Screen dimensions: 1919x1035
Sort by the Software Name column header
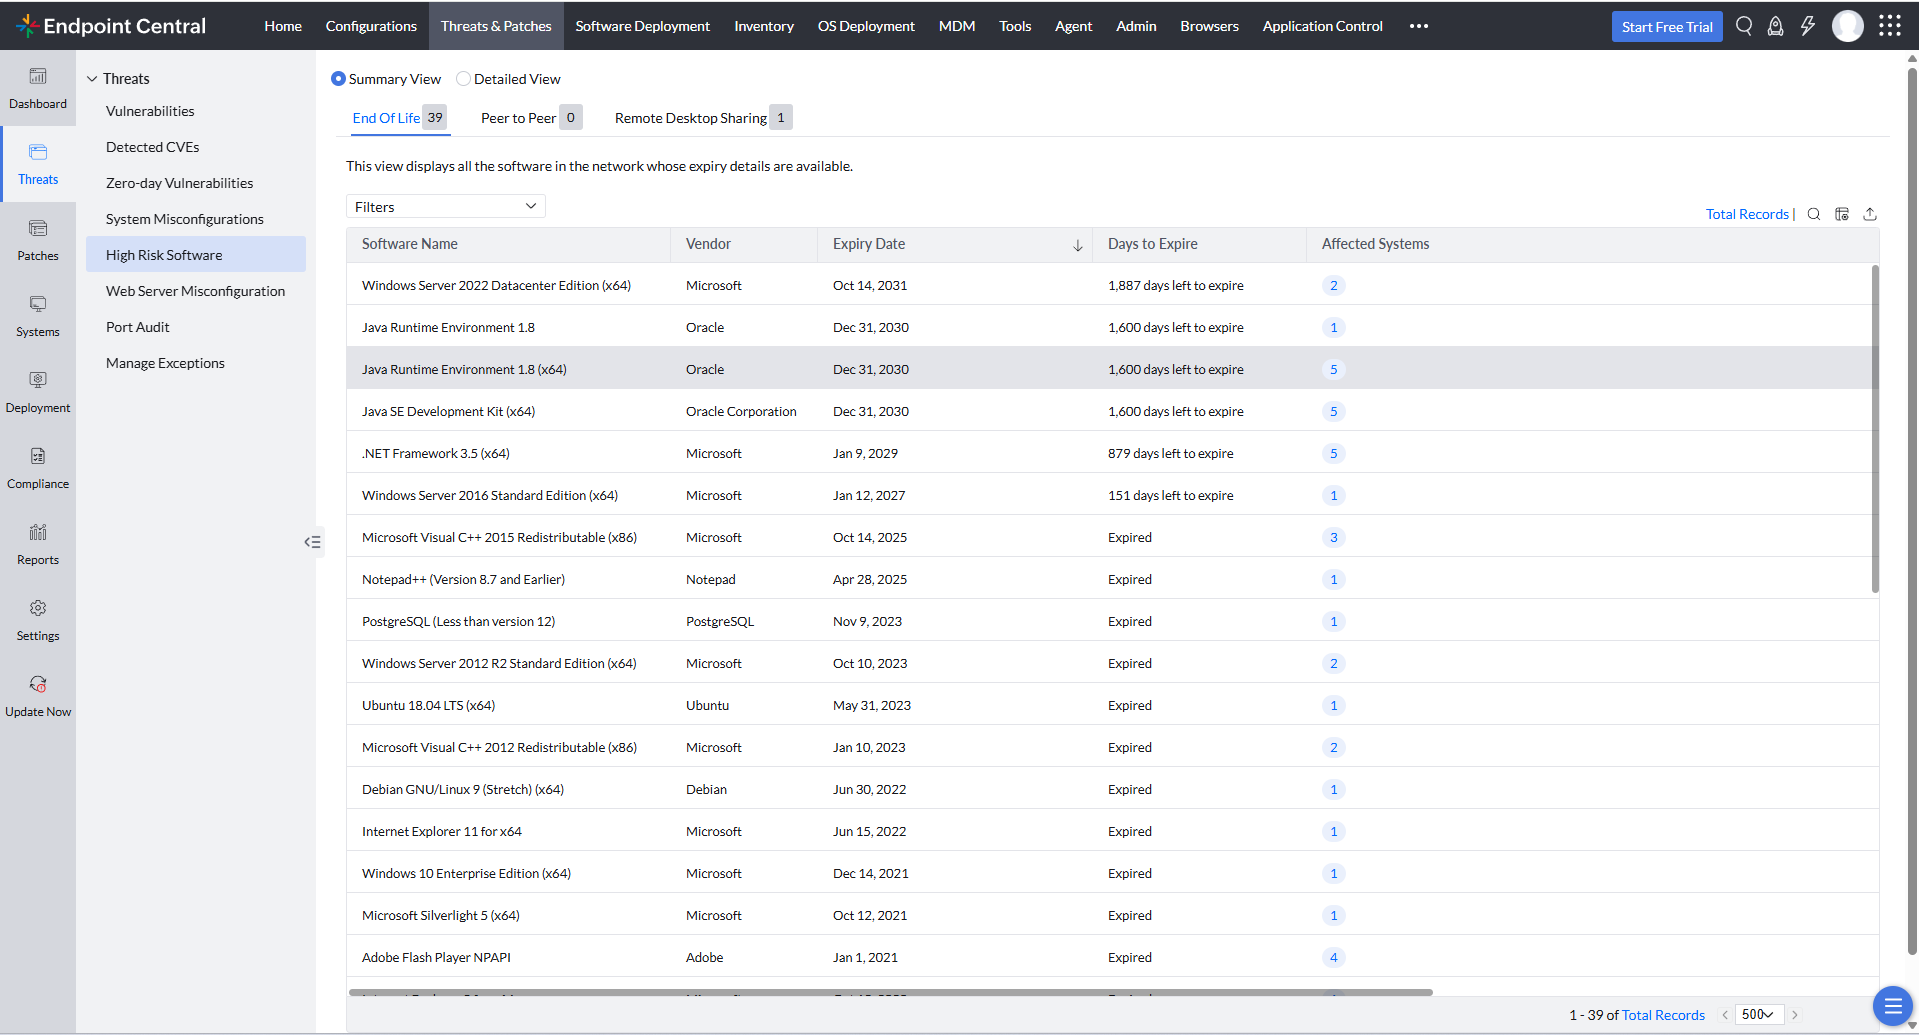(x=509, y=244)
